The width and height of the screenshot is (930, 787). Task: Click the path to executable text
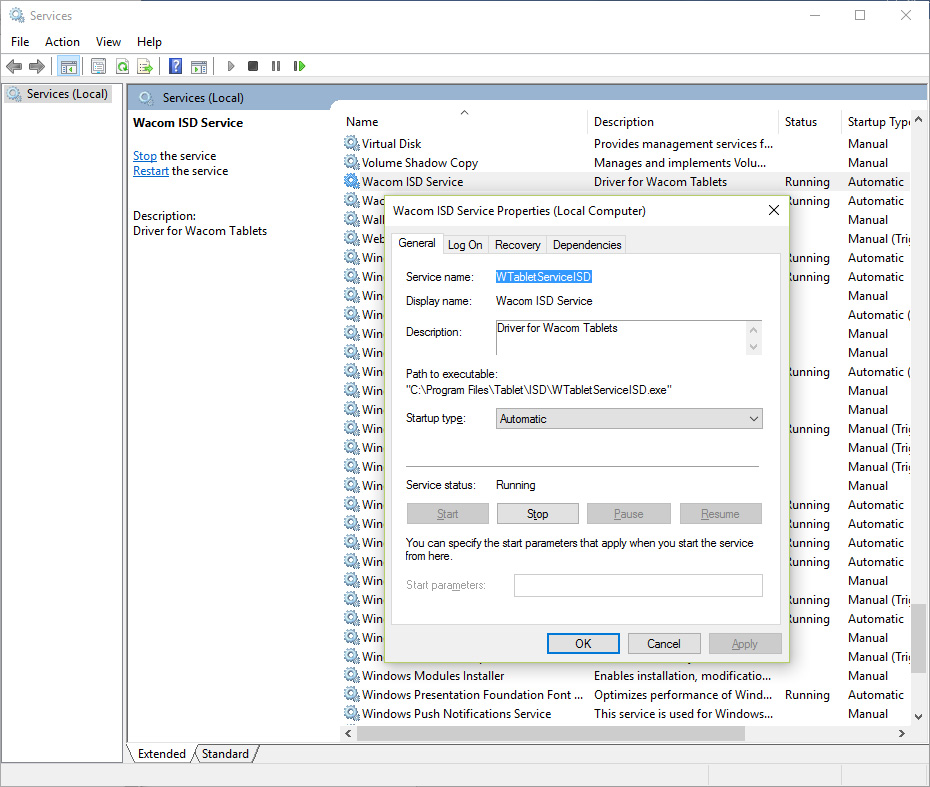[539, 390]
